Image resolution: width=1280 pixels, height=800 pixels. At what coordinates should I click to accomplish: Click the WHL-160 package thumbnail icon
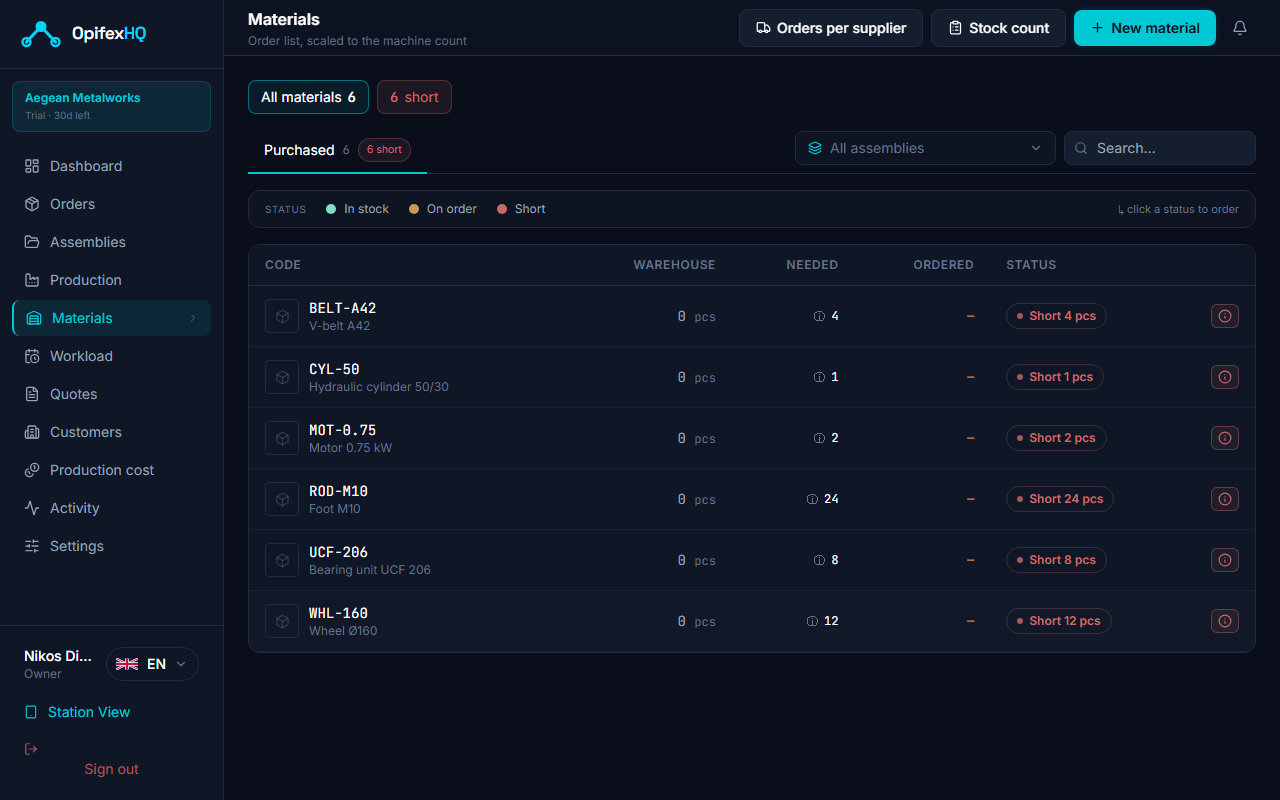click(x=282, y=621)
